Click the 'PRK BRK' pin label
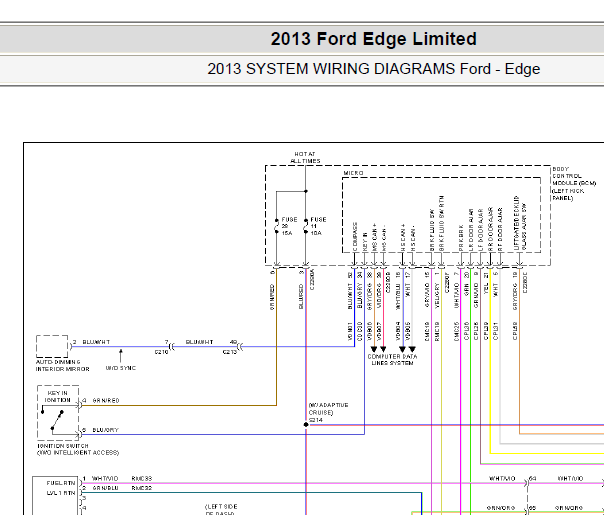 coord(461,239)
